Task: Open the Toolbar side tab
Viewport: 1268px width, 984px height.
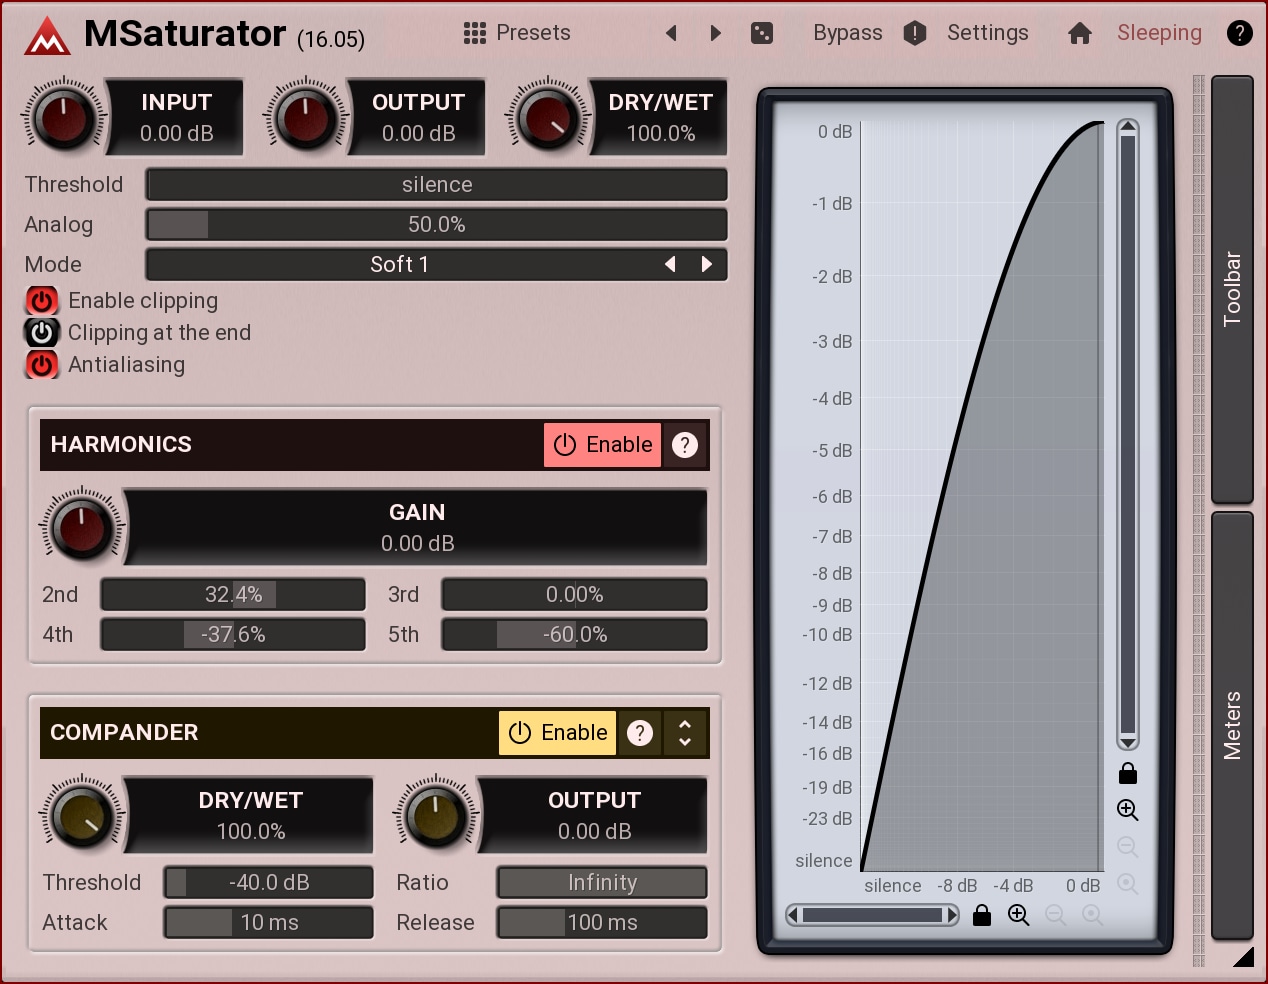Action: [x=1232, y=289]
